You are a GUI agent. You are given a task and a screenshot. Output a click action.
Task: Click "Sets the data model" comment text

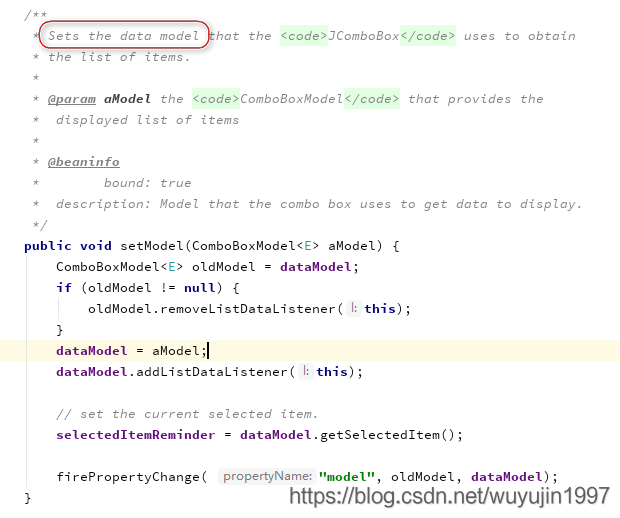coord(123,36)
